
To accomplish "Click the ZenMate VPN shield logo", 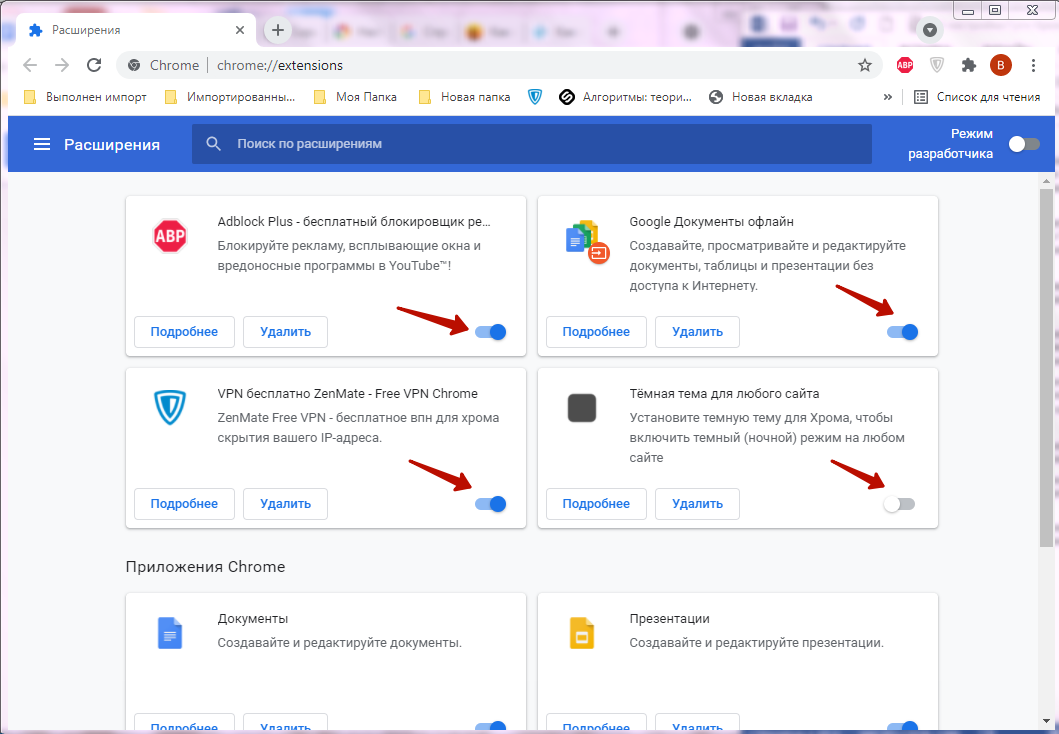I will tap(170, 407).
